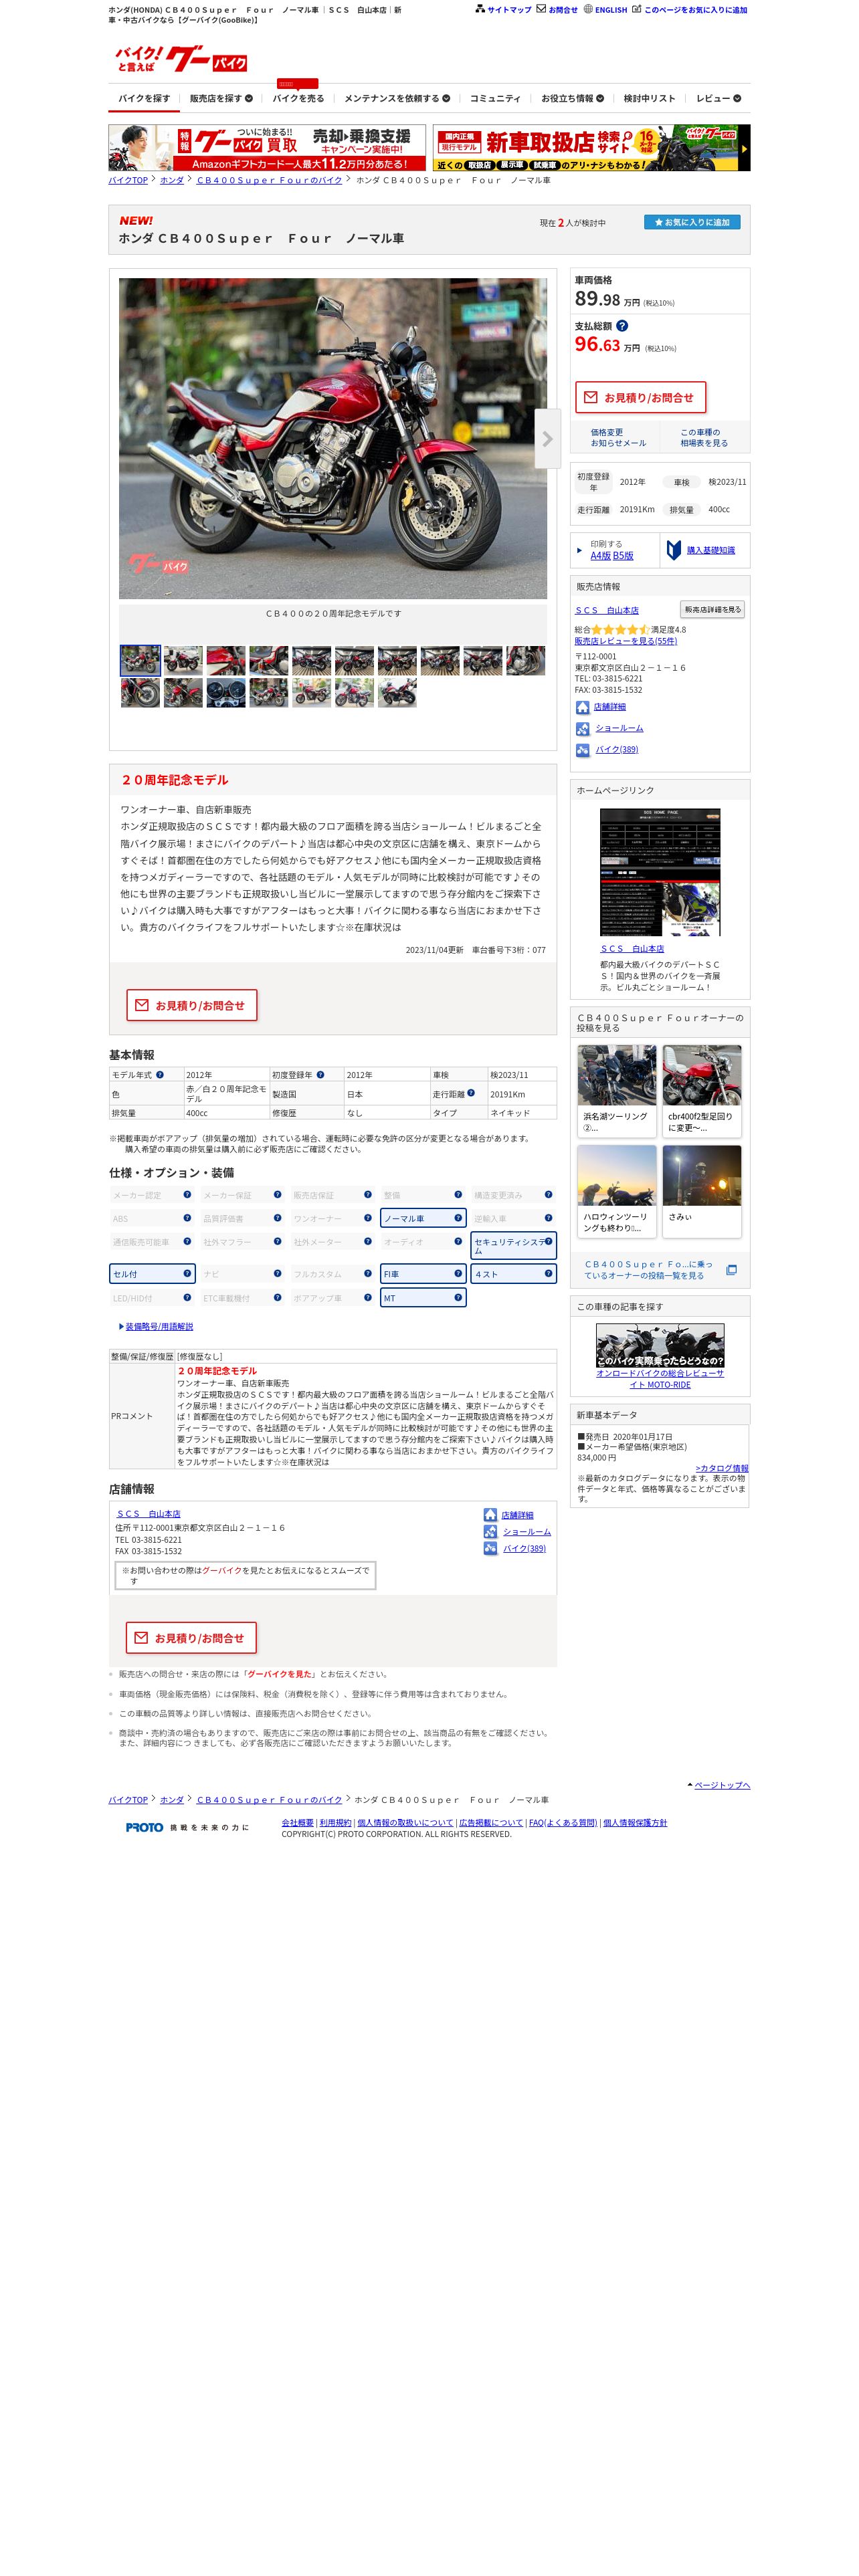Click the help icon beside 支払総額
Viewport: 859px width, 2576px height.
pyautogui.click(x=622, y=326)
